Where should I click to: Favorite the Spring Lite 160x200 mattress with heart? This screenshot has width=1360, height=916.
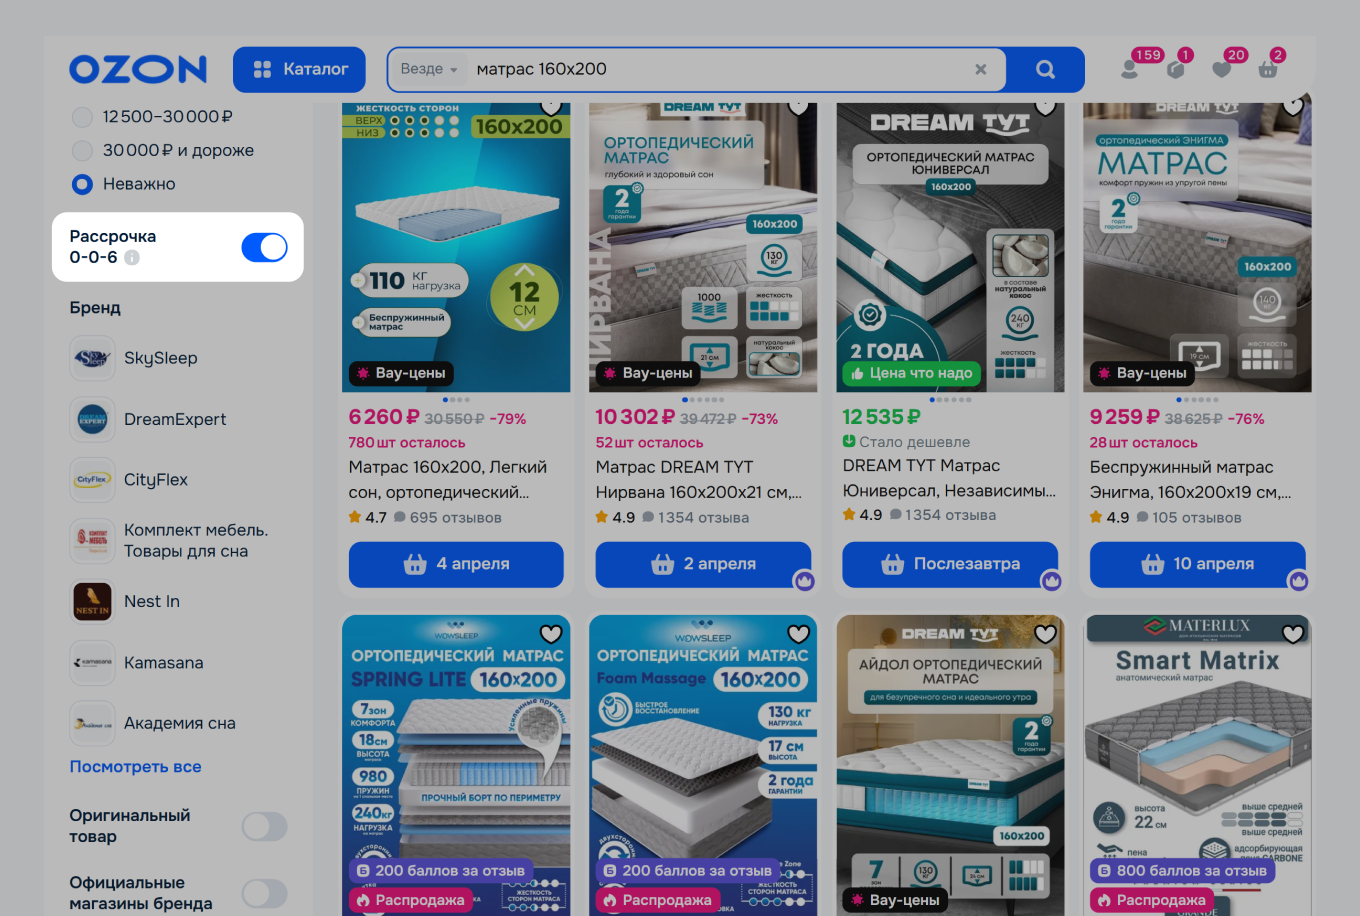(551, 634)
